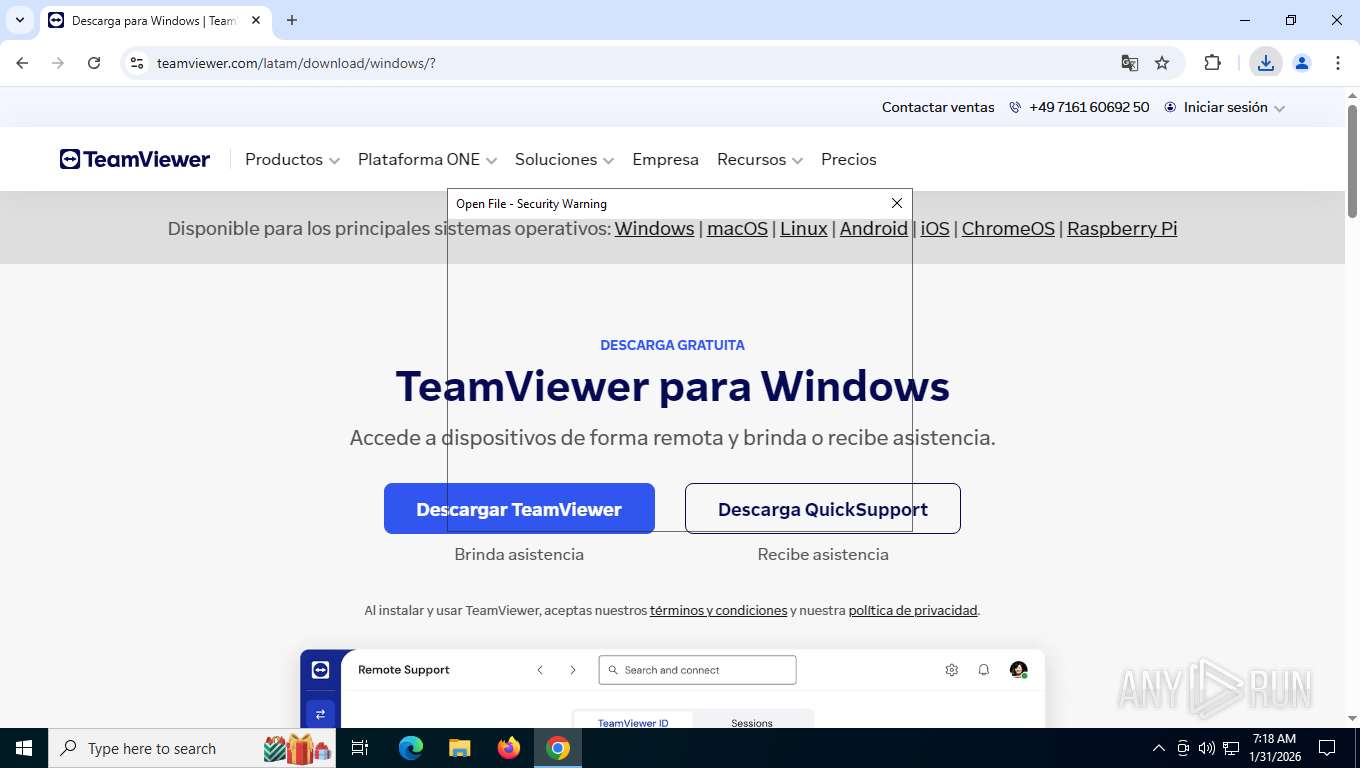This screenshot has width=1360, height=768.
Task: Open Task View on the taskbar
Action: click(360, 748)
